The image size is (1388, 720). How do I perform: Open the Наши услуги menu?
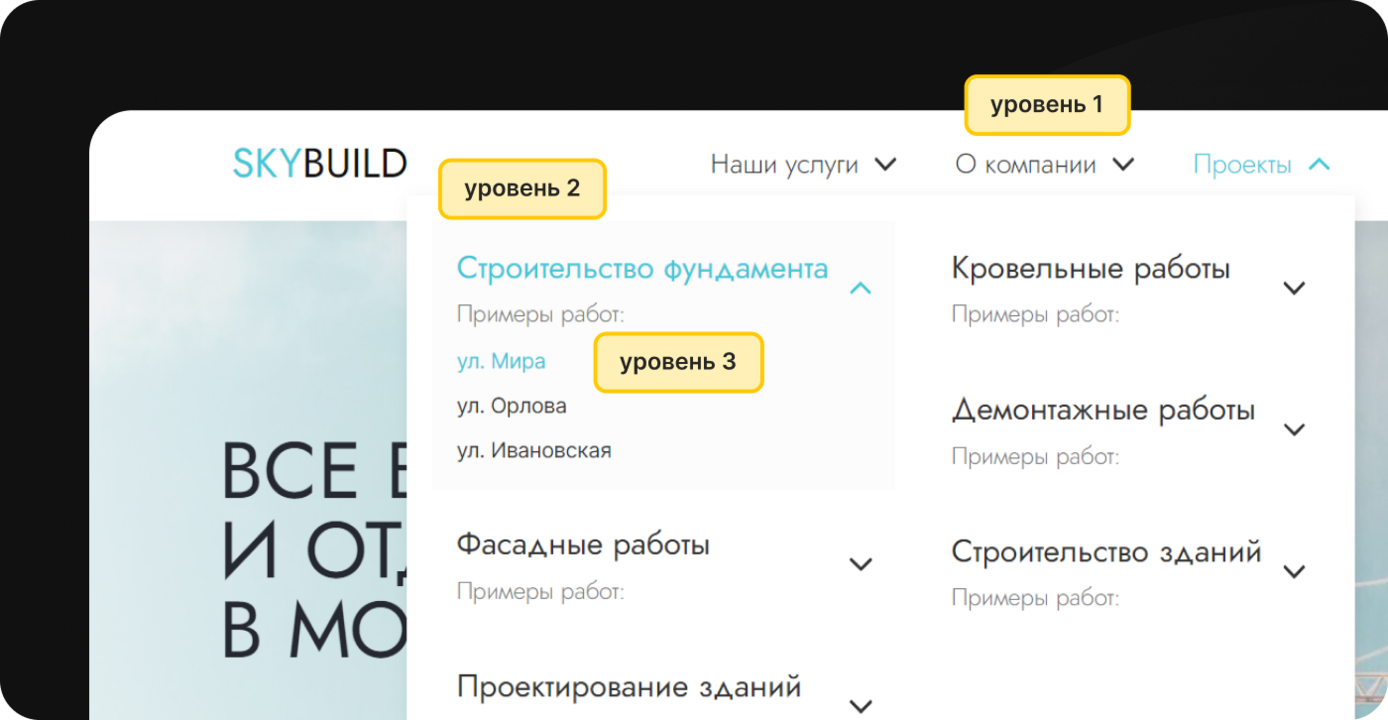784,165
